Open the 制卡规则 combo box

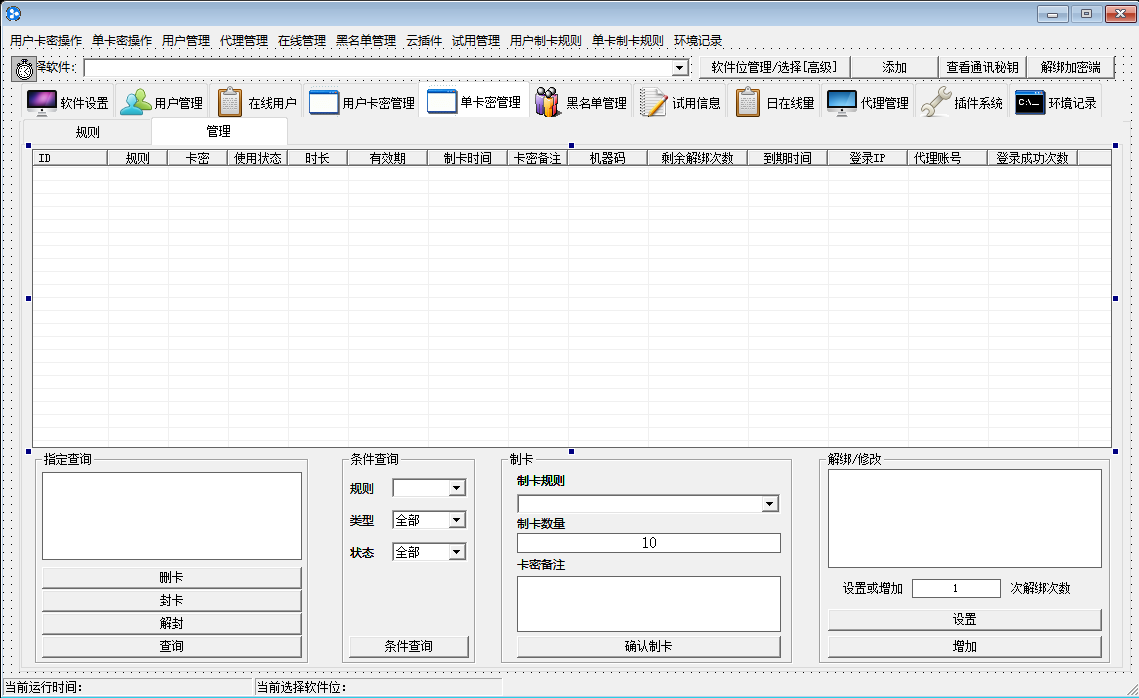[x=770, y=505]
